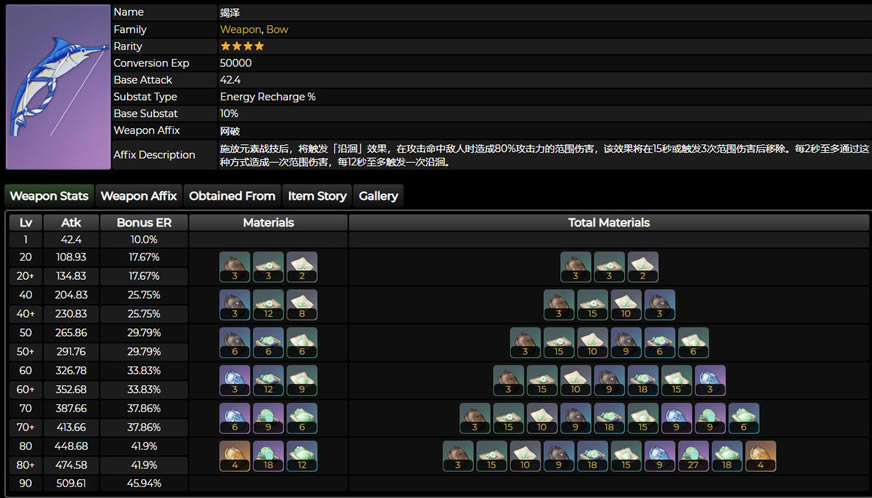Click the purple quantity 18 icon in Materials column
This screenshot has width=872, height=498.
(269, 456)
